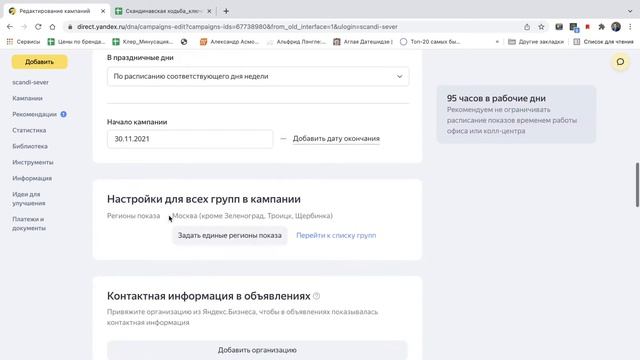Reload the page with the refresh icon
The height and width of the screenshot is (360, 640).
pos(38,27)
